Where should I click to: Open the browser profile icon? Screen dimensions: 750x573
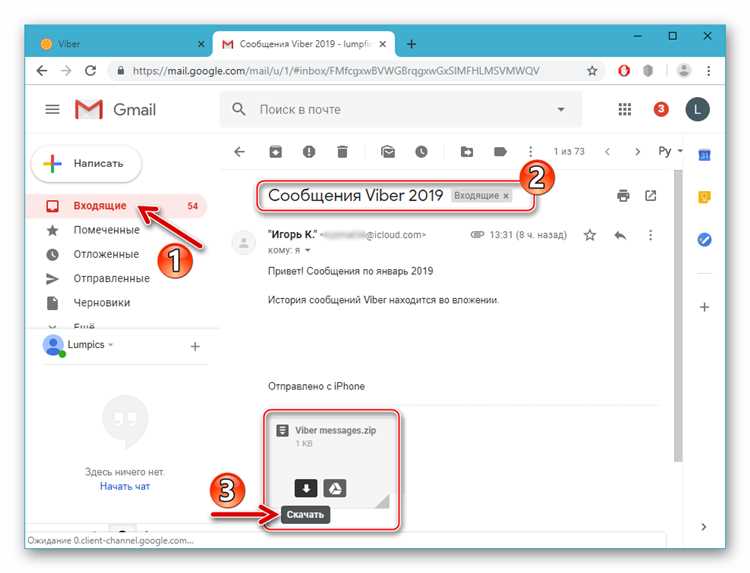[x=684, y=71]
